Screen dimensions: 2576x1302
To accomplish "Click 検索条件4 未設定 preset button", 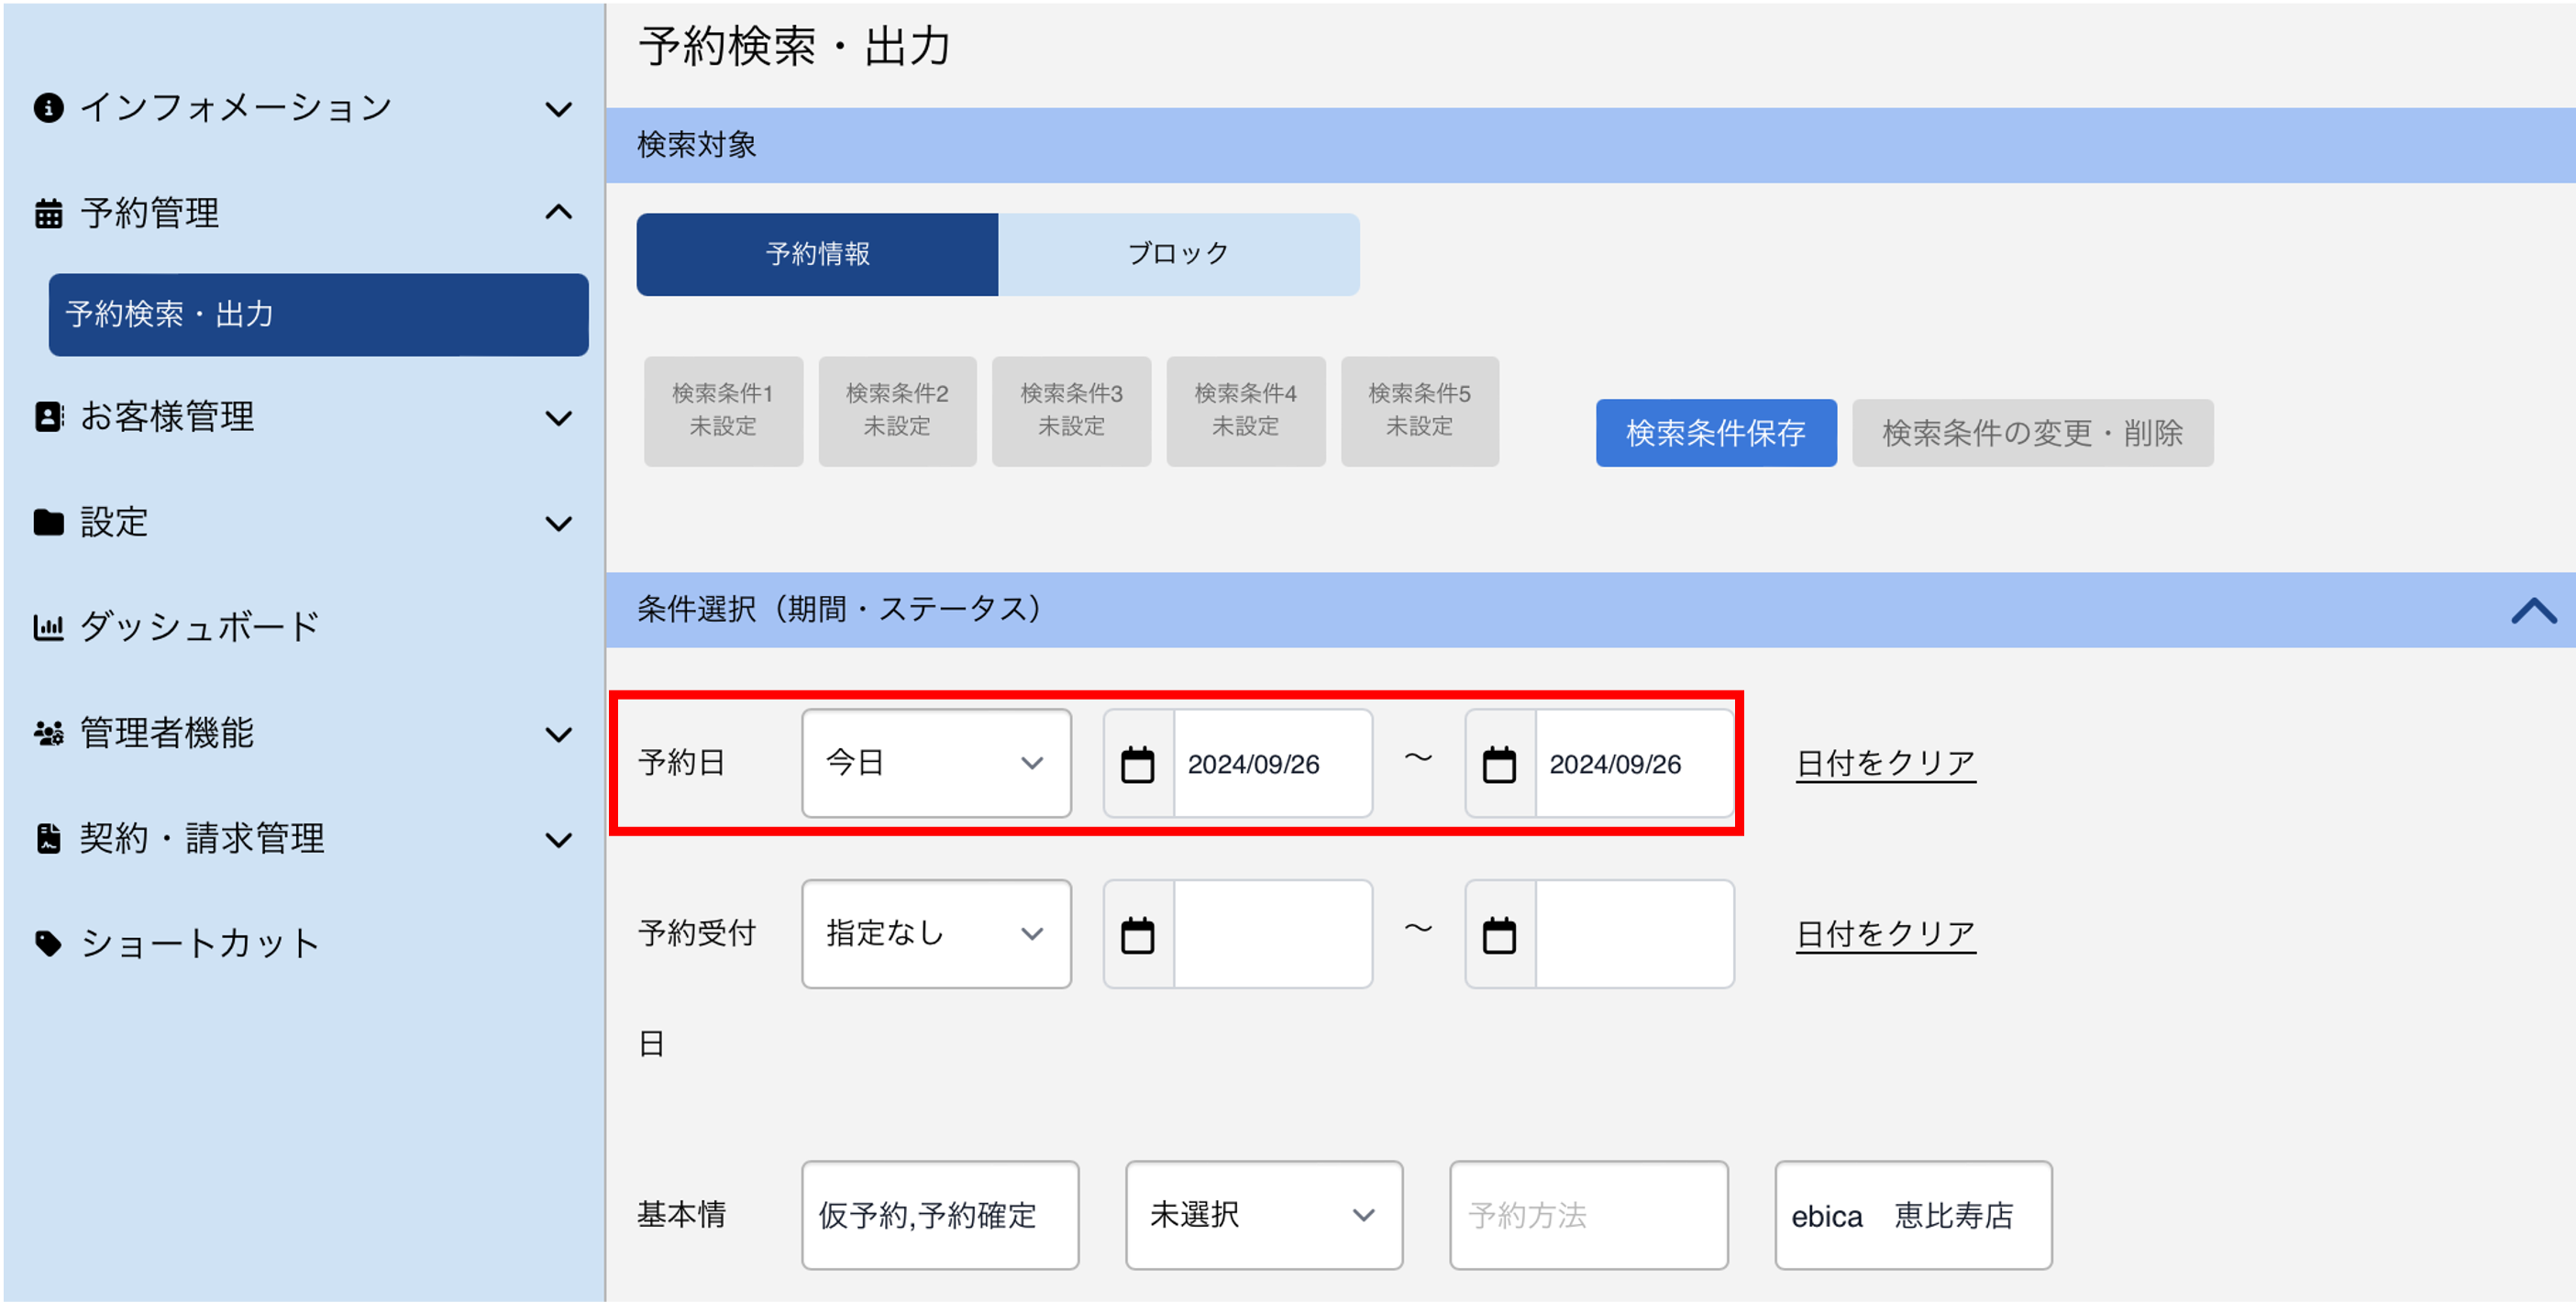I will [x=1246, y=411].
